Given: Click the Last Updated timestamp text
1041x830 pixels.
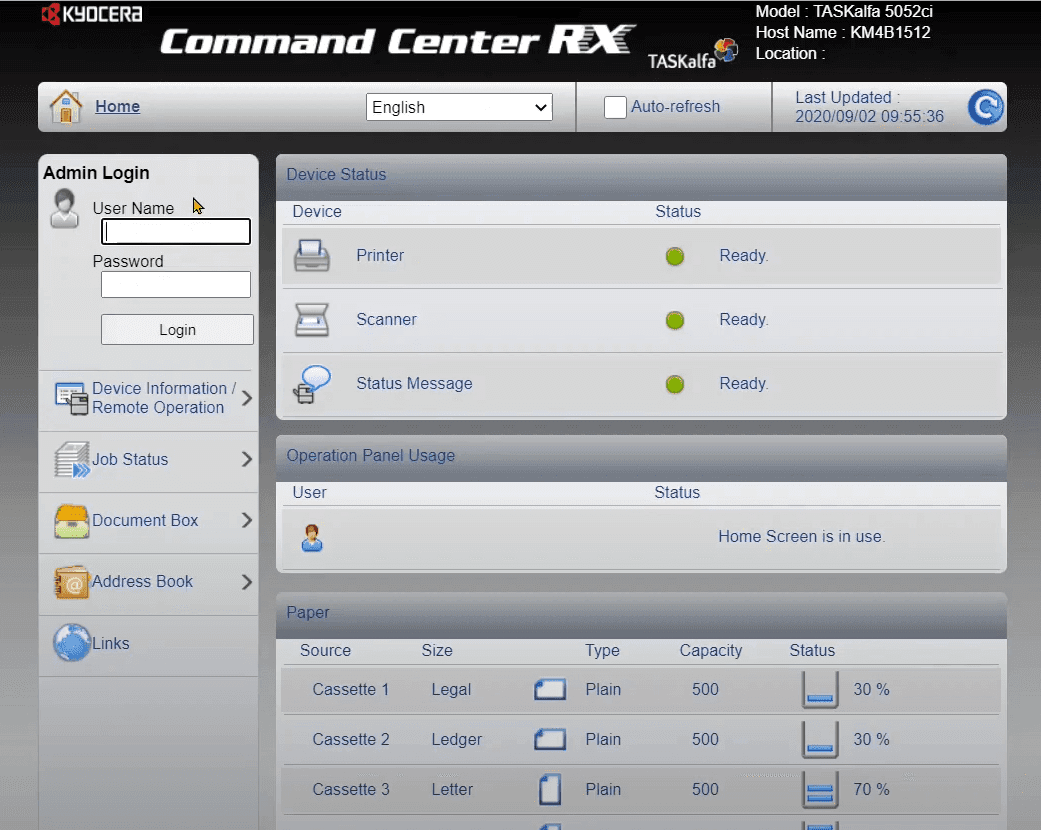Looking at the screenshot, I should pos(869,107).
